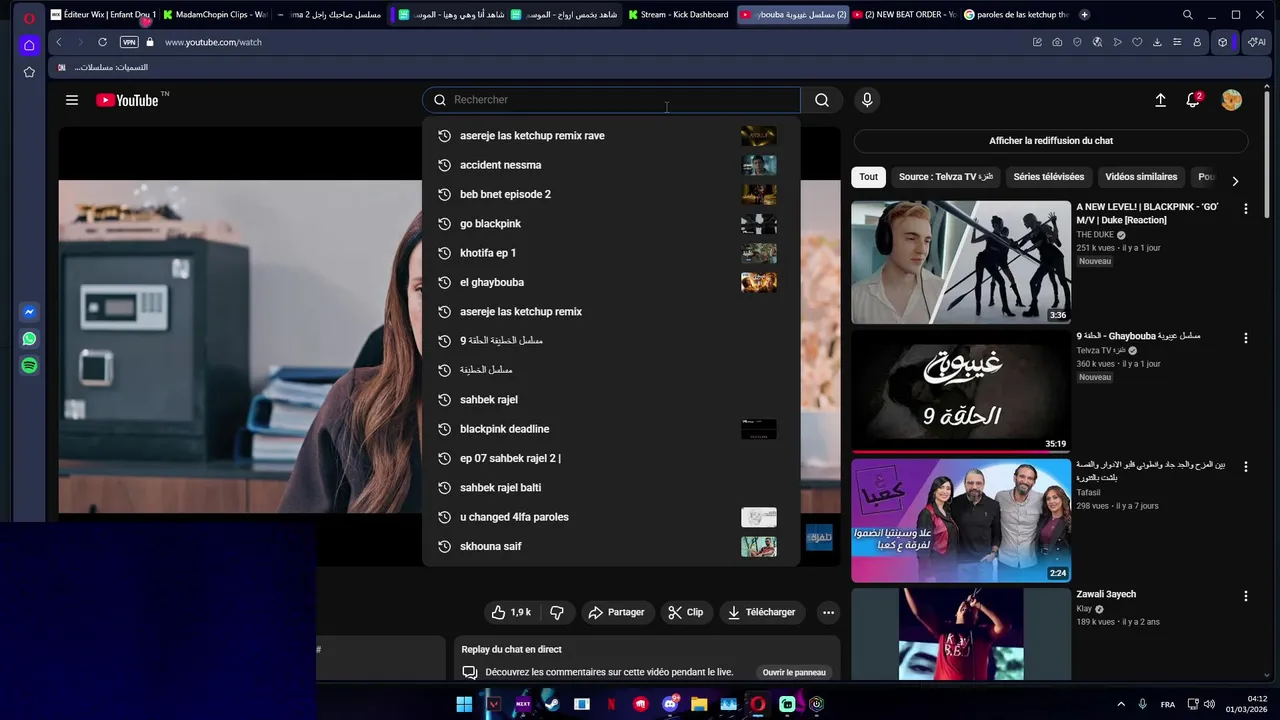Click the dislike thumbs-down button
1280x720 pixels.
tap(557, 612)
